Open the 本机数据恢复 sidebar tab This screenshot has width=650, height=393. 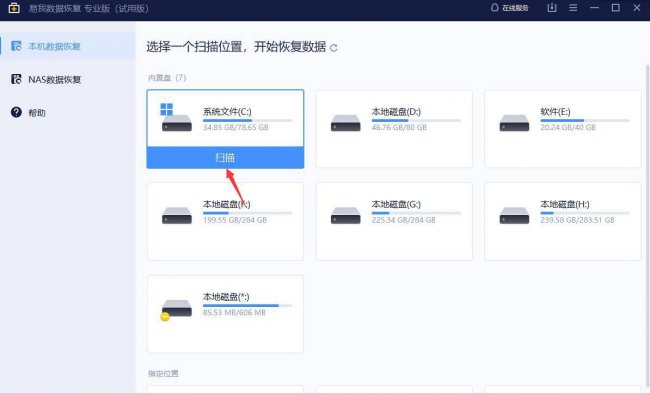[68, 46]
